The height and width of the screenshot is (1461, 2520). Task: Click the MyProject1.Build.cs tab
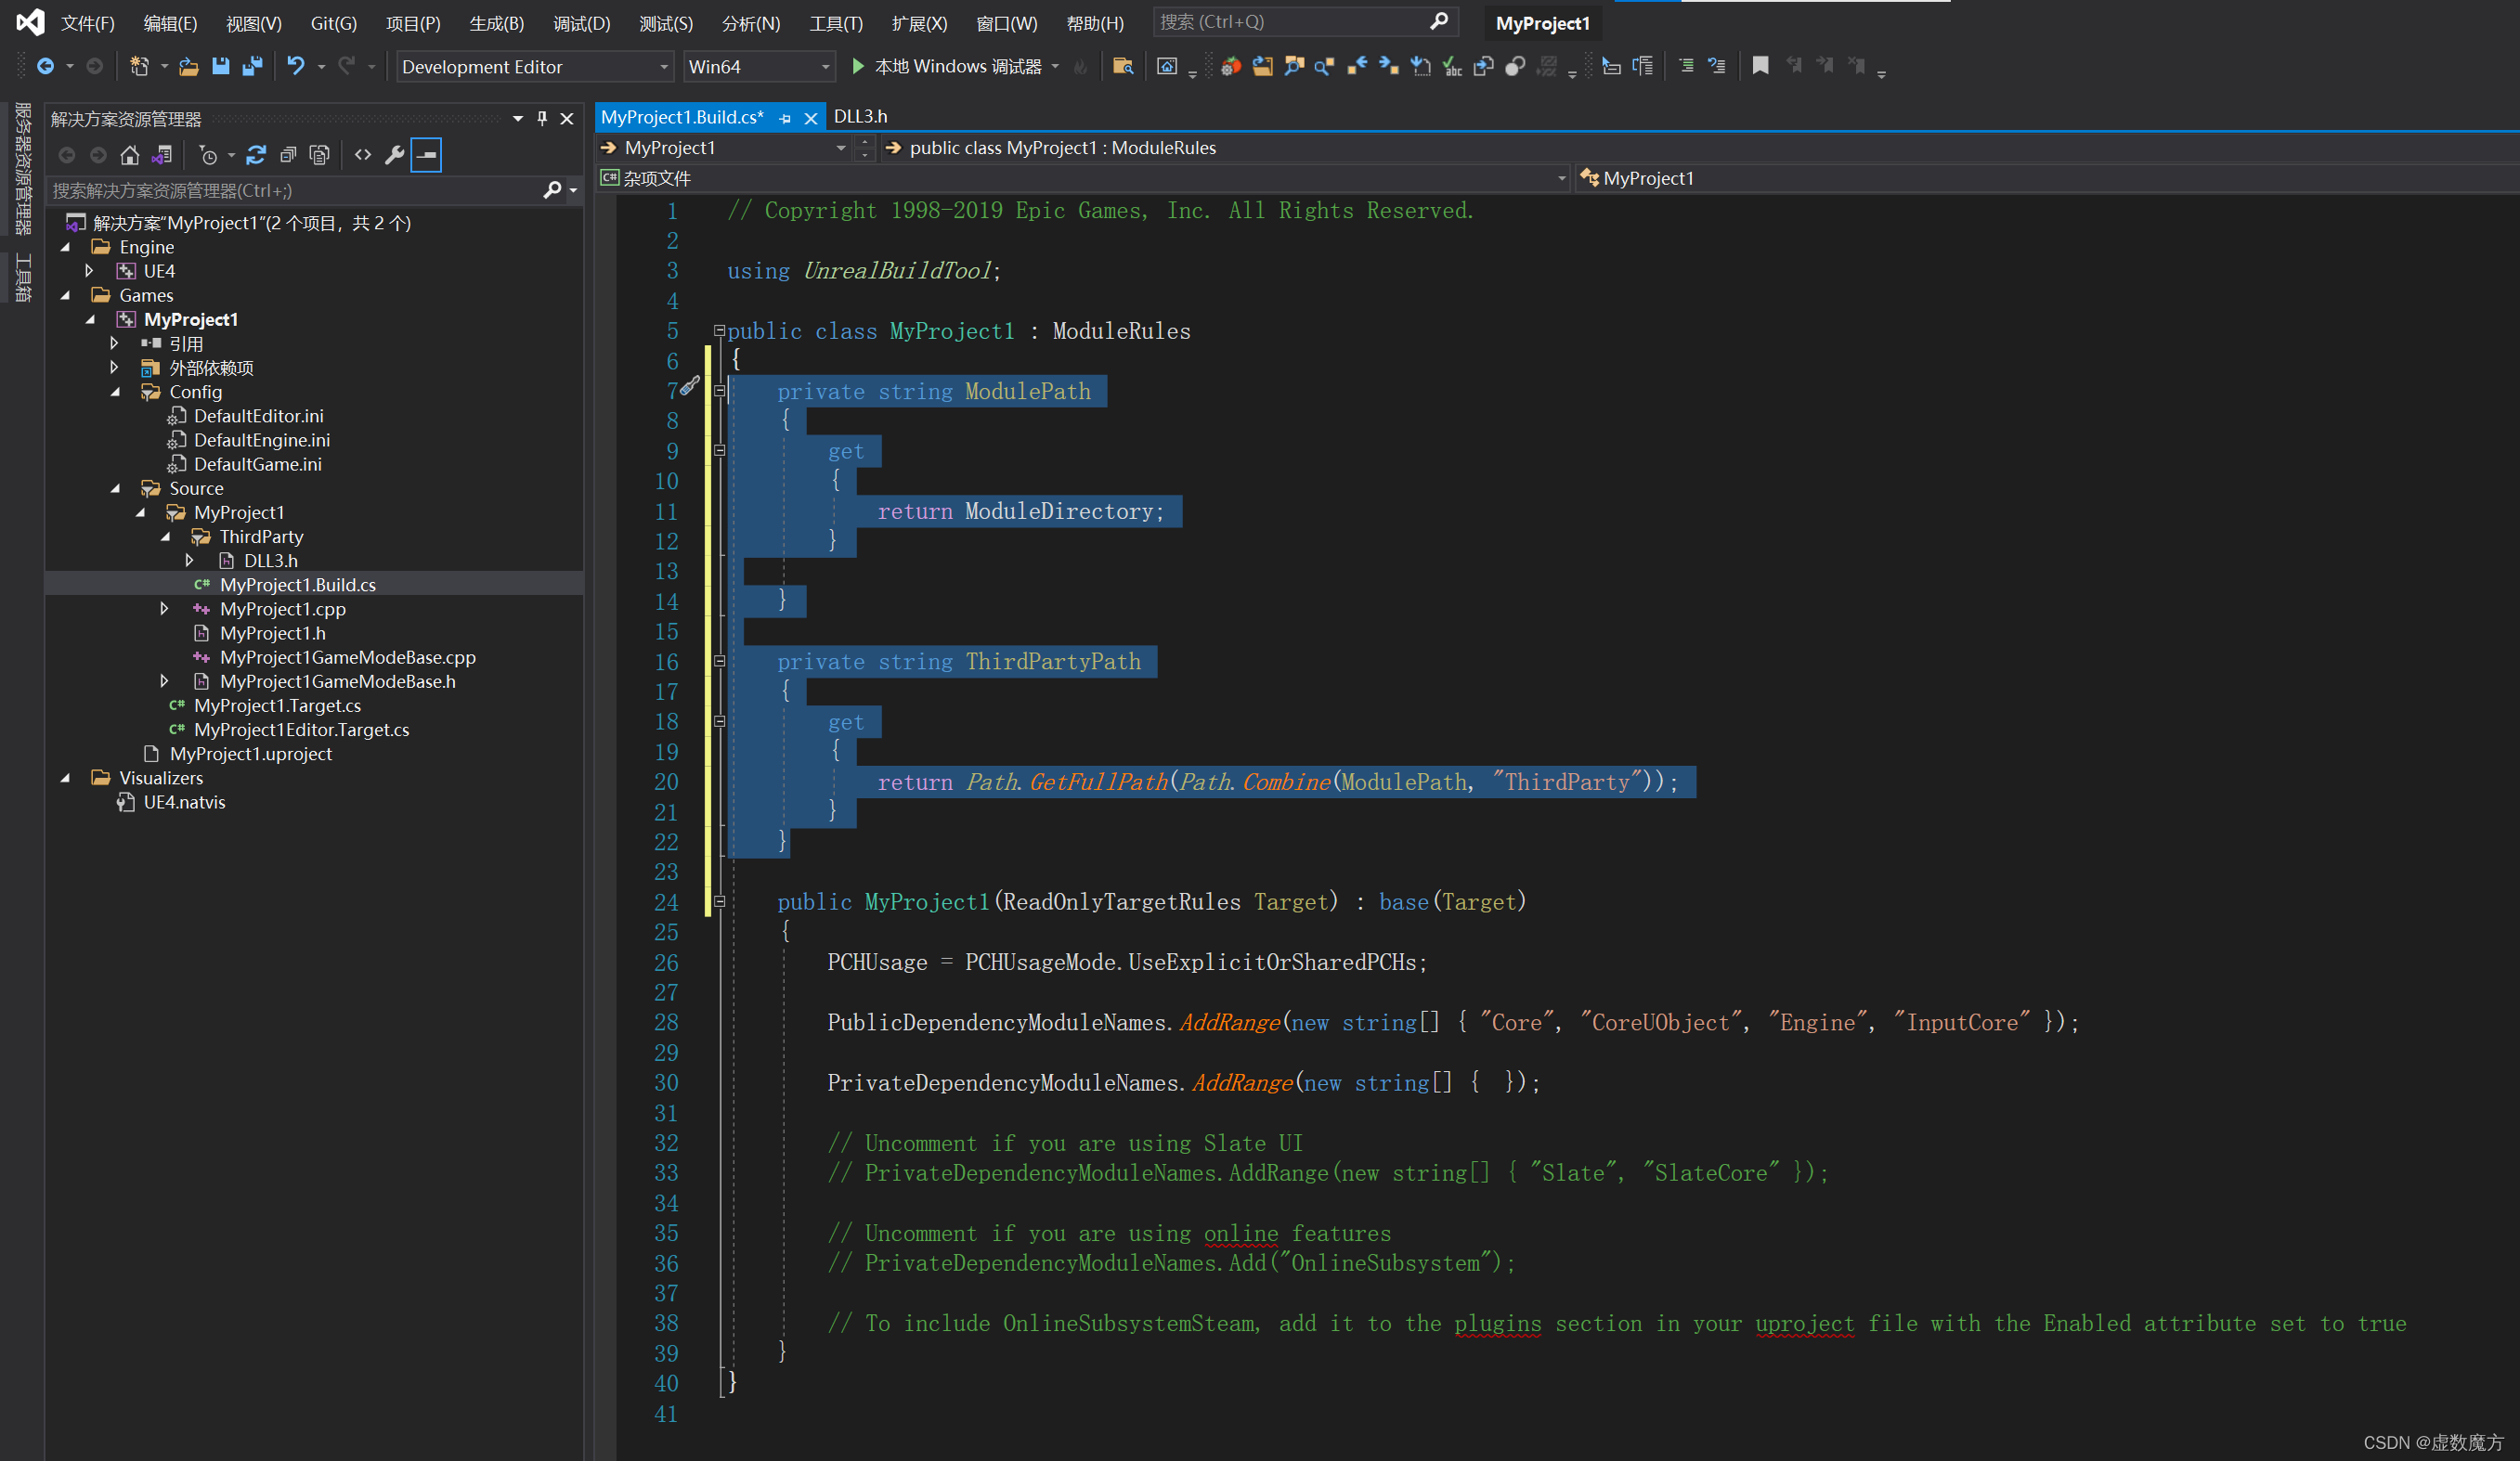click(687, 117)
